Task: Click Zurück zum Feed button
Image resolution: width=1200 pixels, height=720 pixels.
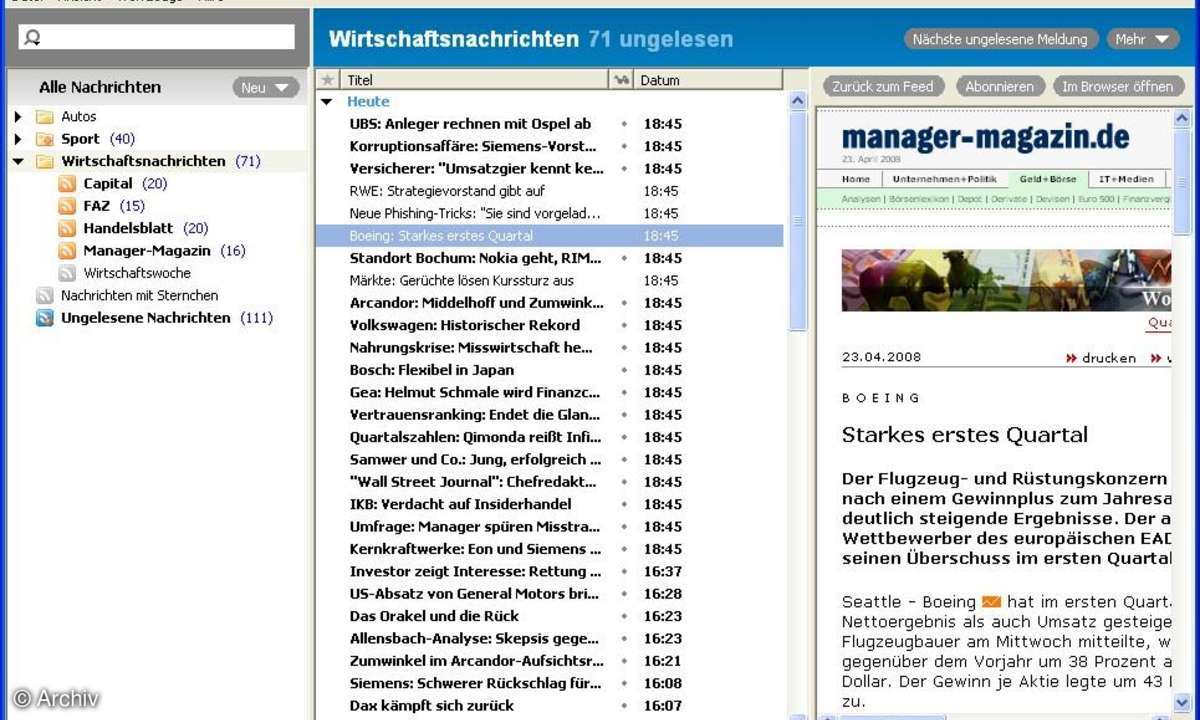Action: pos(883,87)
